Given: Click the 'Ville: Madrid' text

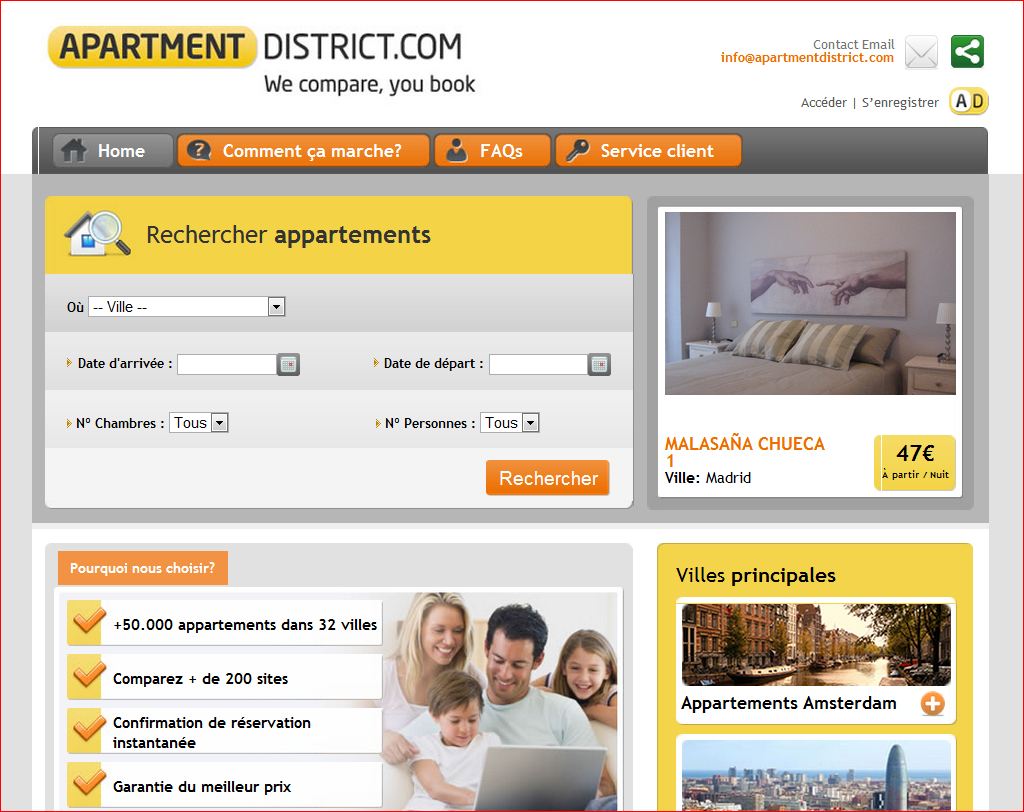Looking at the screenshot, I should coord(708,478).
